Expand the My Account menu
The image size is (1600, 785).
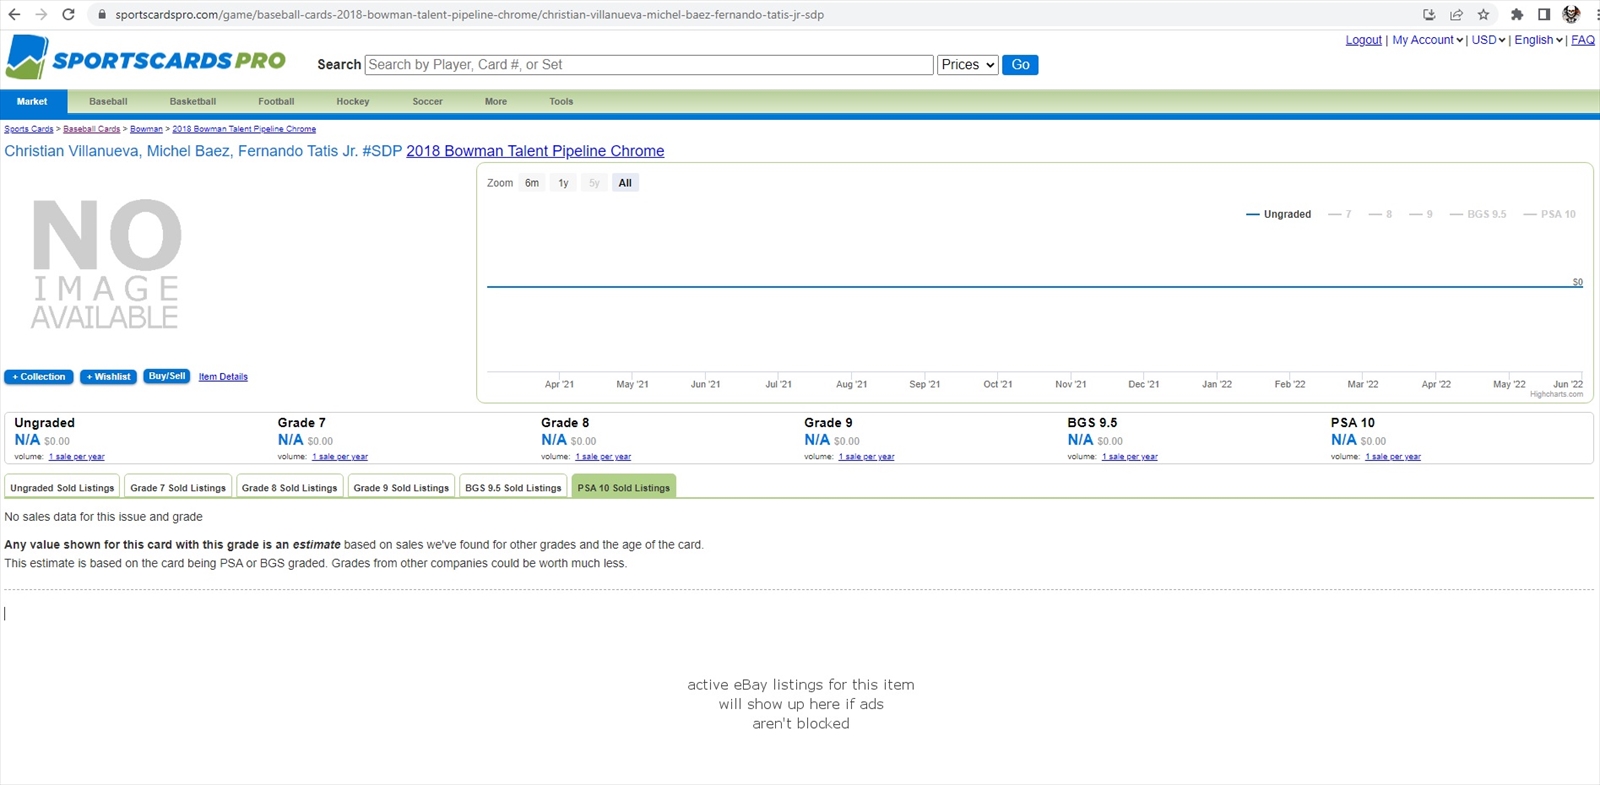pos(1427,40)
